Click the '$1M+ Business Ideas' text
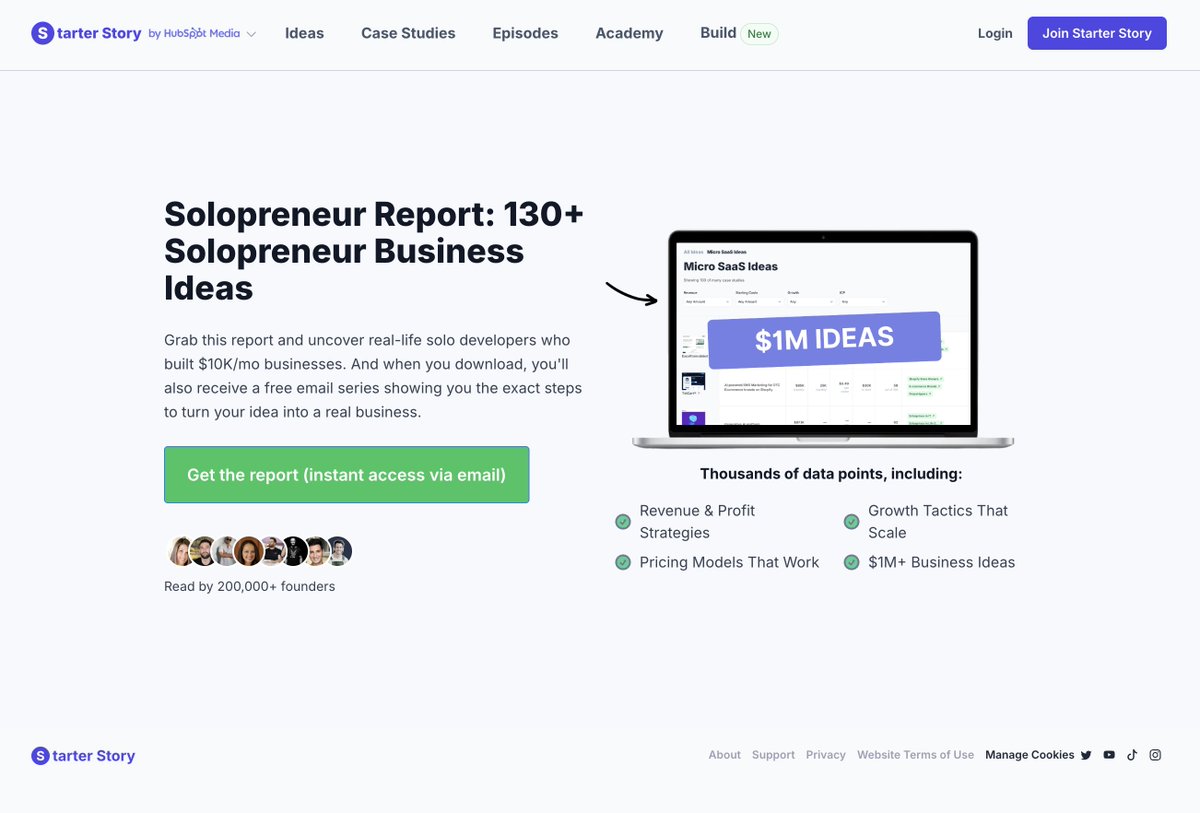 pos(941,562)
